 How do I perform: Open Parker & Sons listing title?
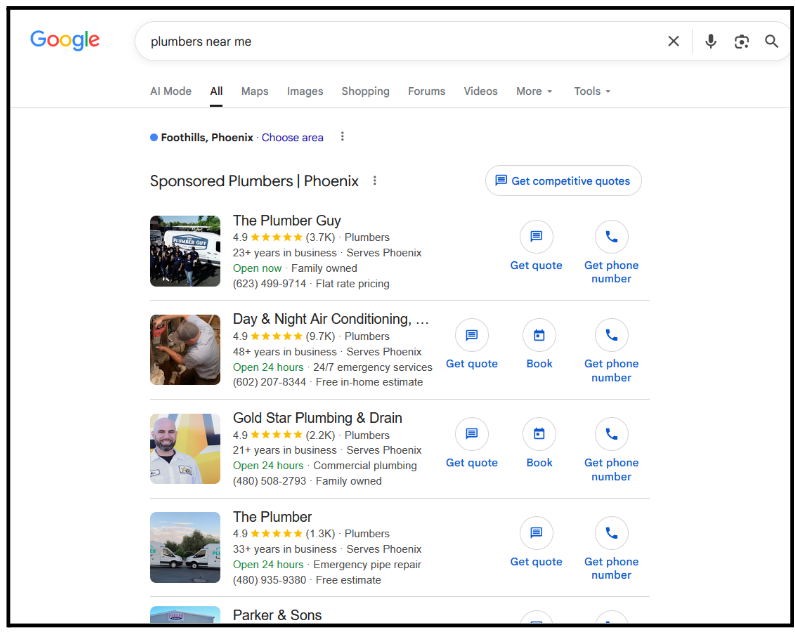click(x=277, y=615)
